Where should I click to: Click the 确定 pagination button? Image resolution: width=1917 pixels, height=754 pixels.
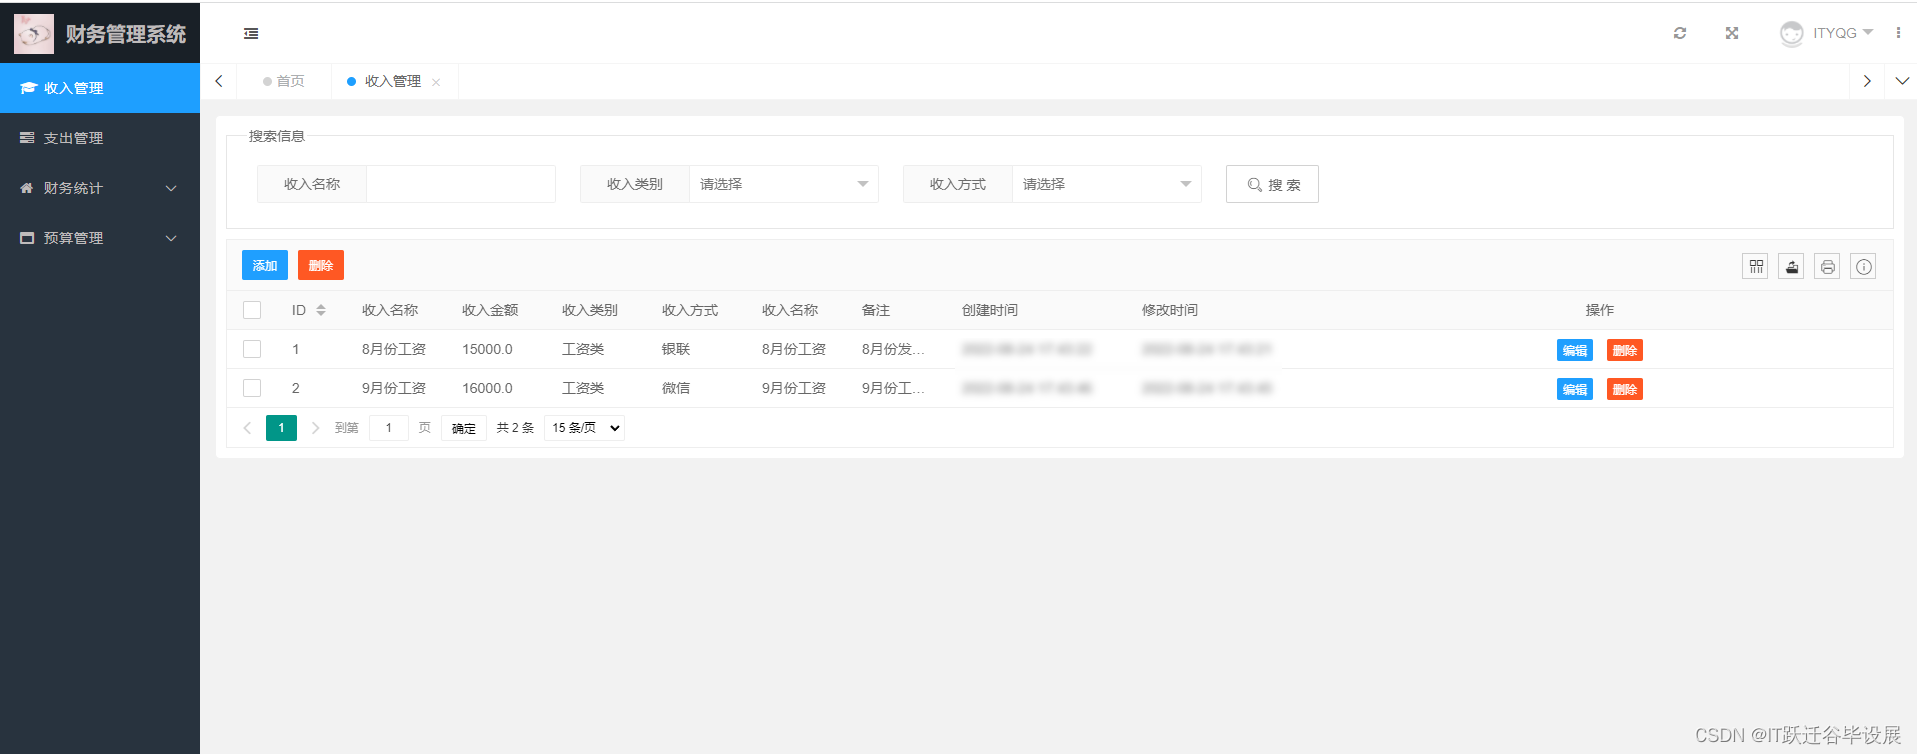pos(464,428)
